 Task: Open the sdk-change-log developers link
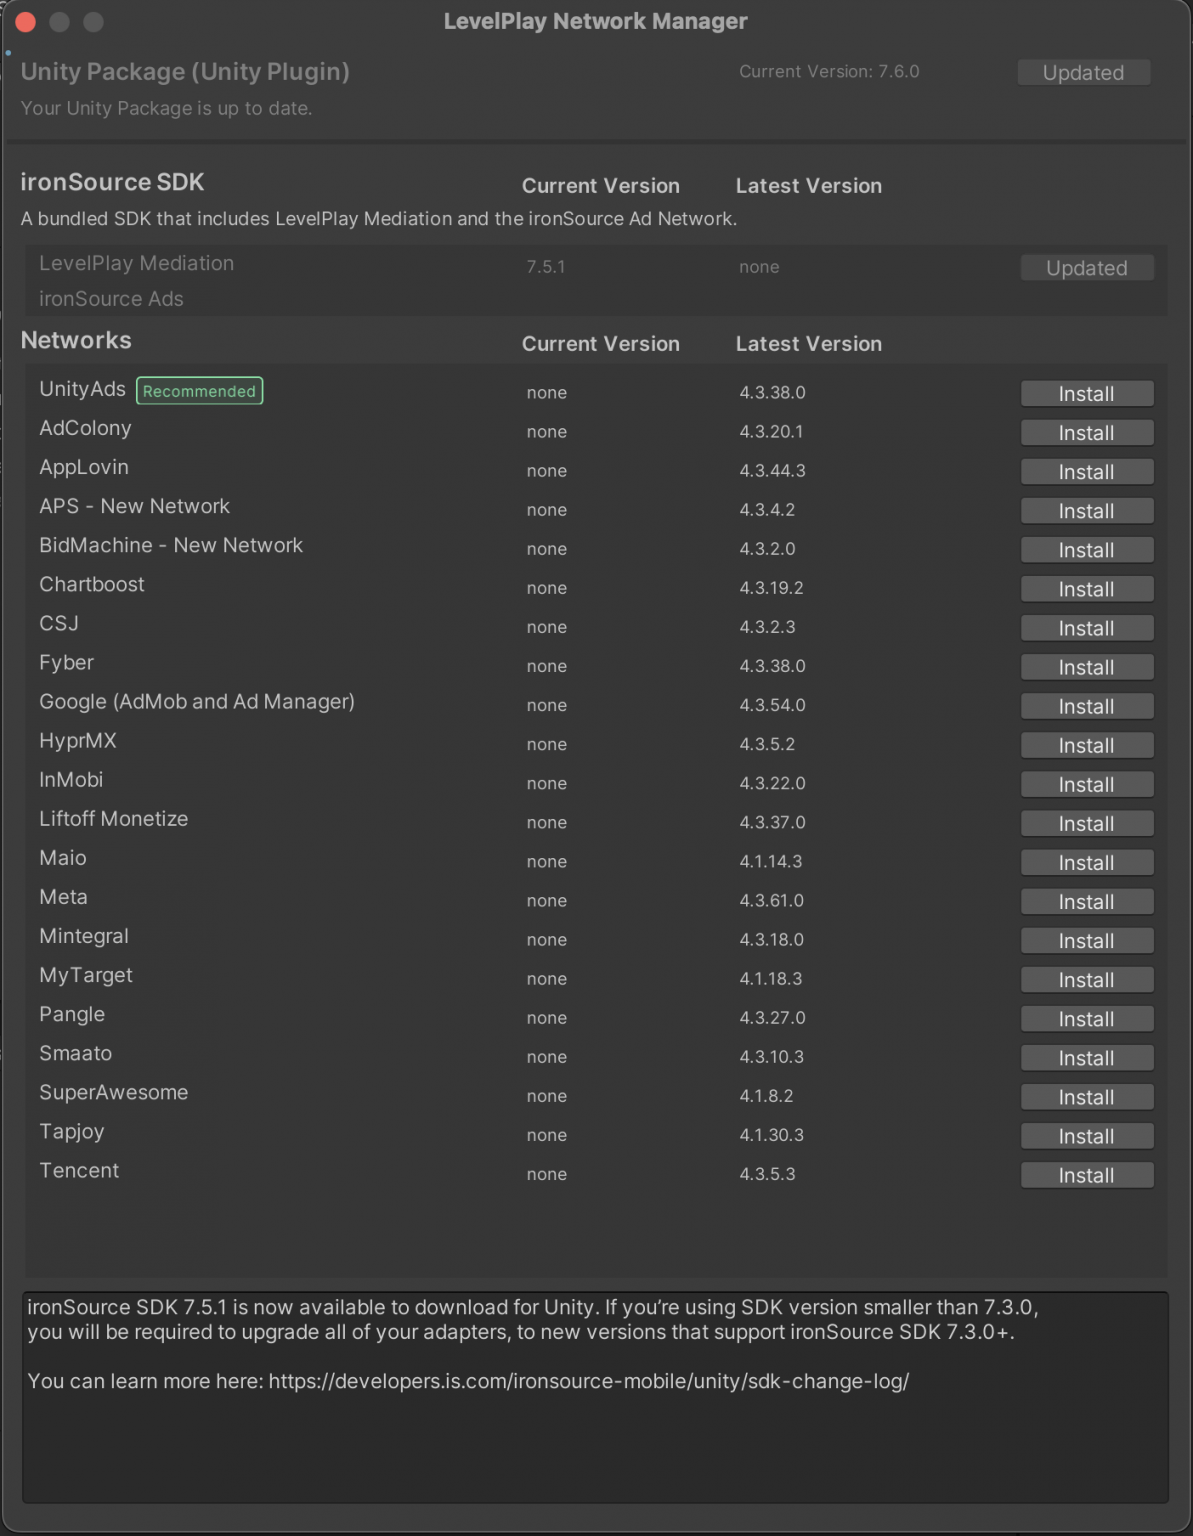click(x=590, y=1381)
